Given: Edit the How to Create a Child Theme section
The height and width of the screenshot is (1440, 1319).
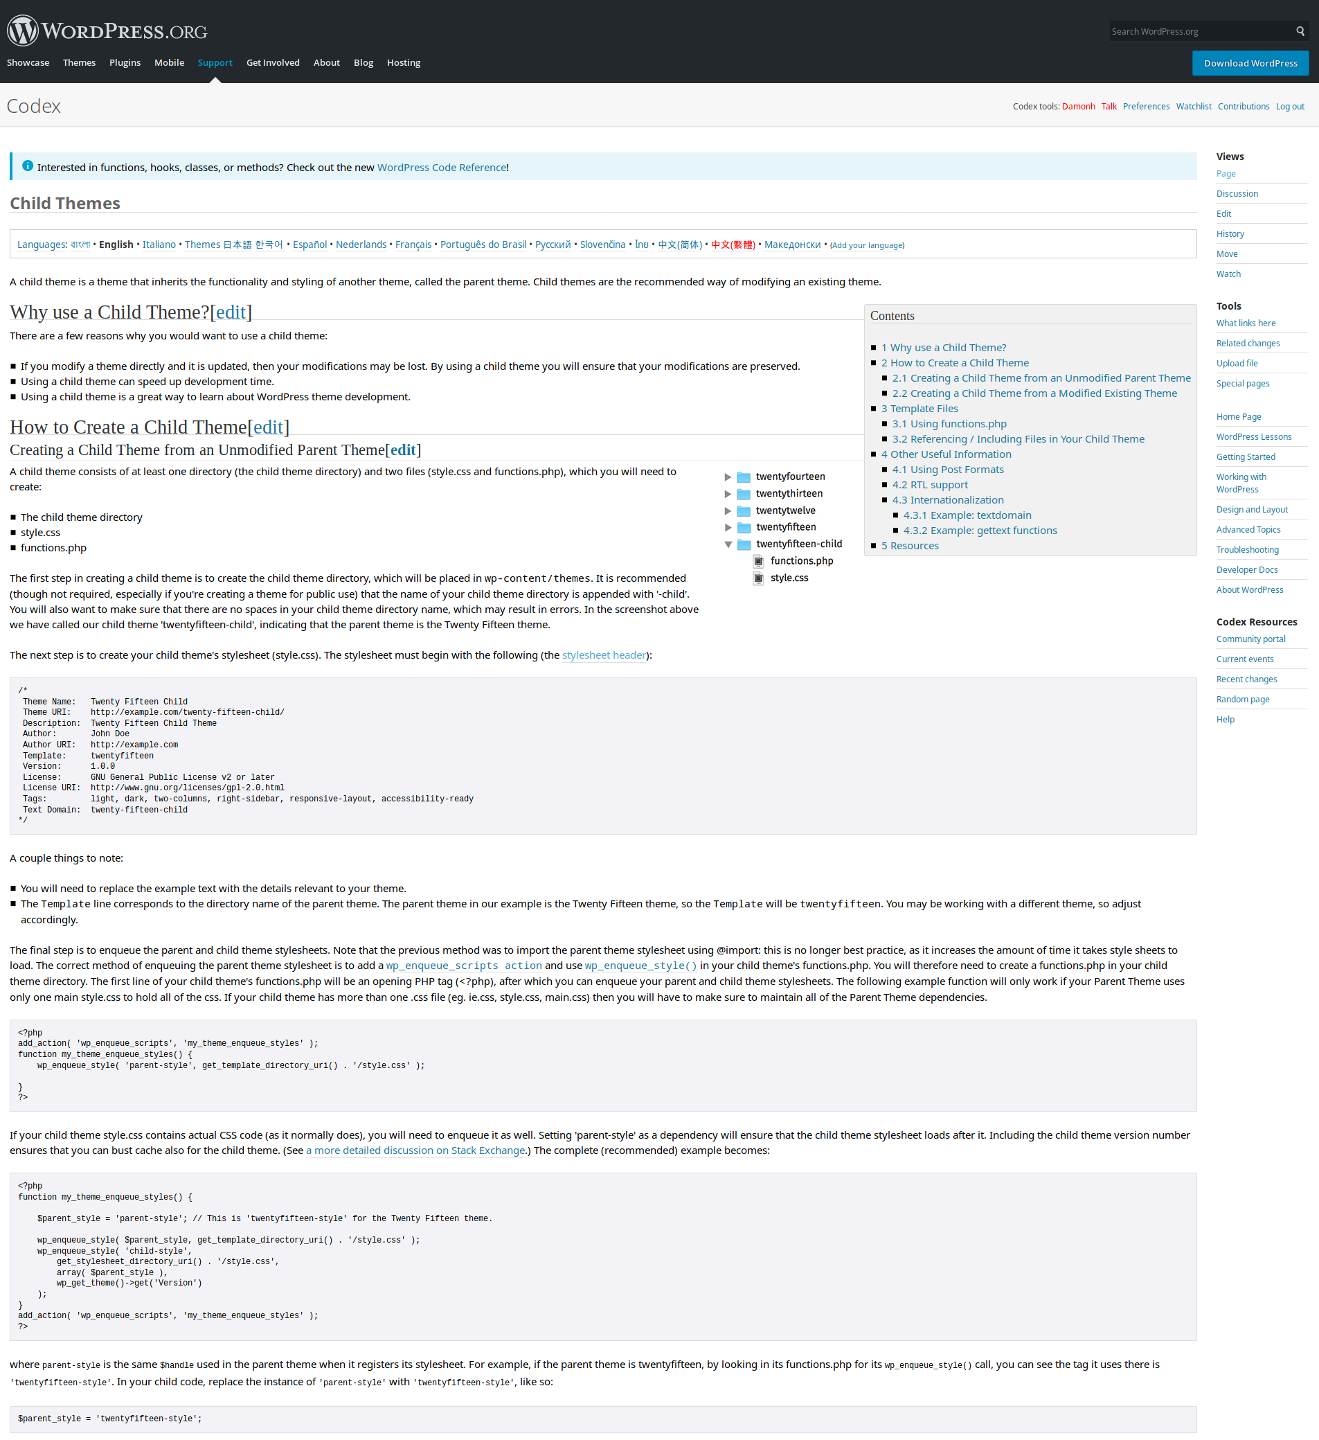Looking at the screenshot, I should tap(268, 427).
